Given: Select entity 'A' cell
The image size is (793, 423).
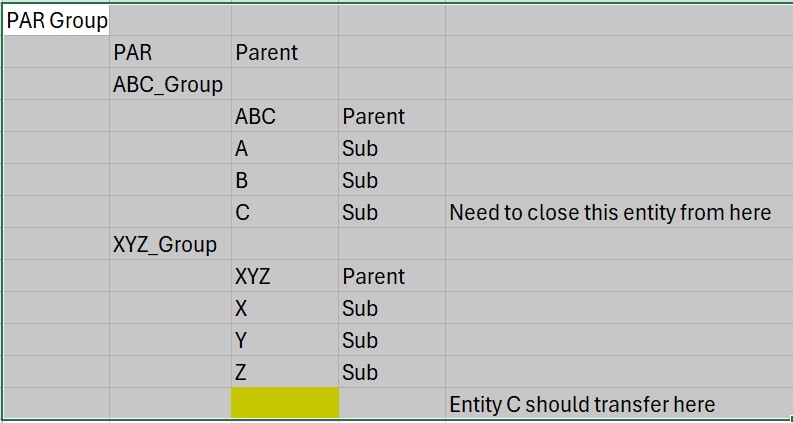Looking at the screenshot, I should pyautogui.click(x=285, y=148).
